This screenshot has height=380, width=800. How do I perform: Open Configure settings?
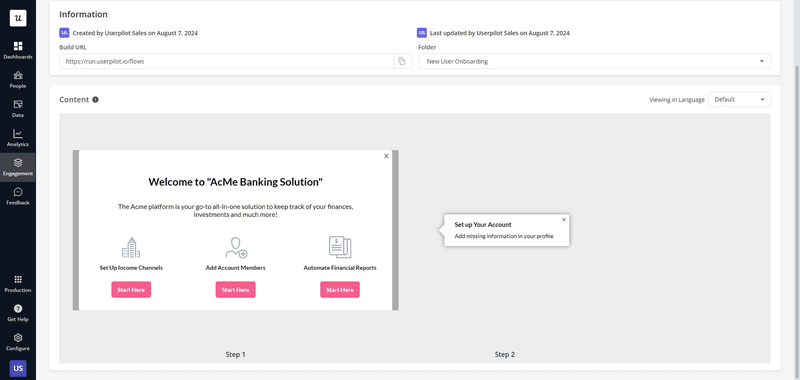(18, 342)
